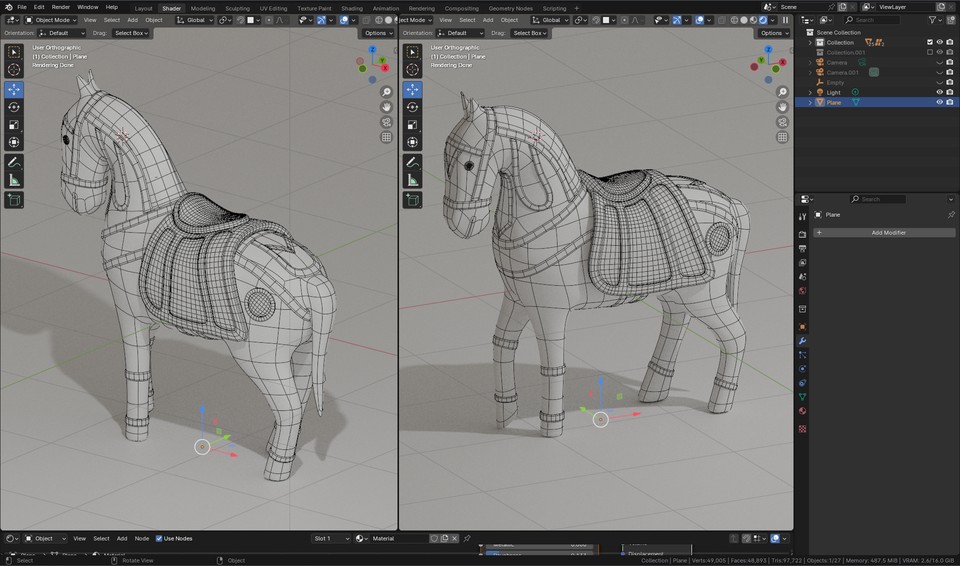Open Global orientation dropdown in left viewport

pos(195,20)
